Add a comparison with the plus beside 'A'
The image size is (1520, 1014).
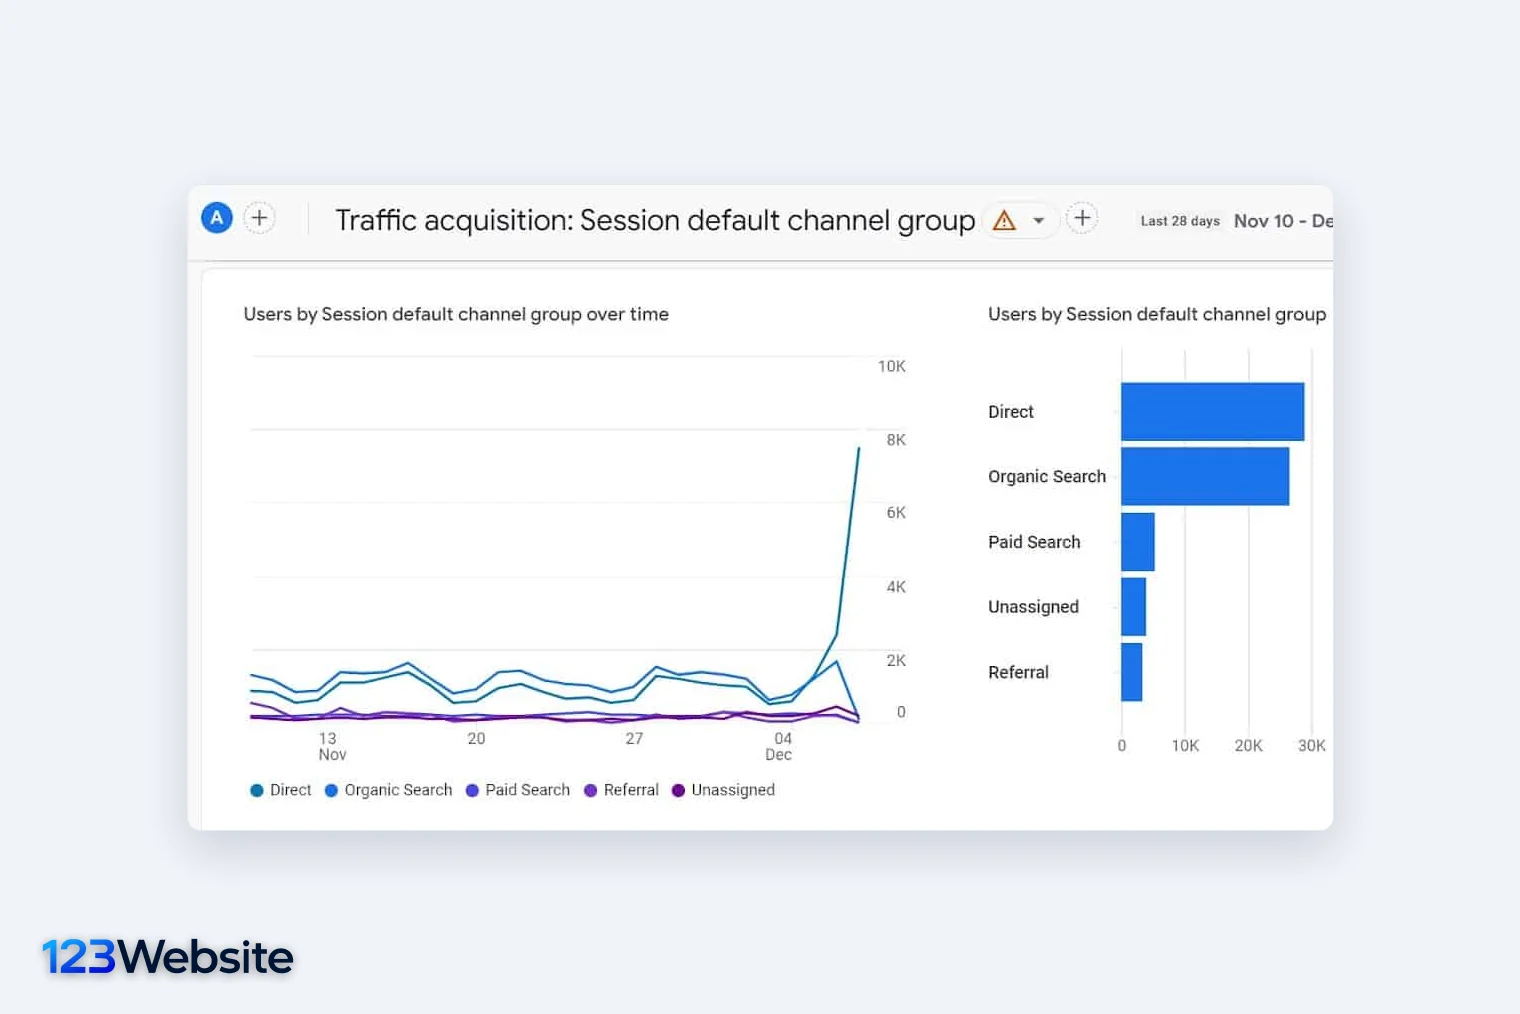tap(259, 218)
